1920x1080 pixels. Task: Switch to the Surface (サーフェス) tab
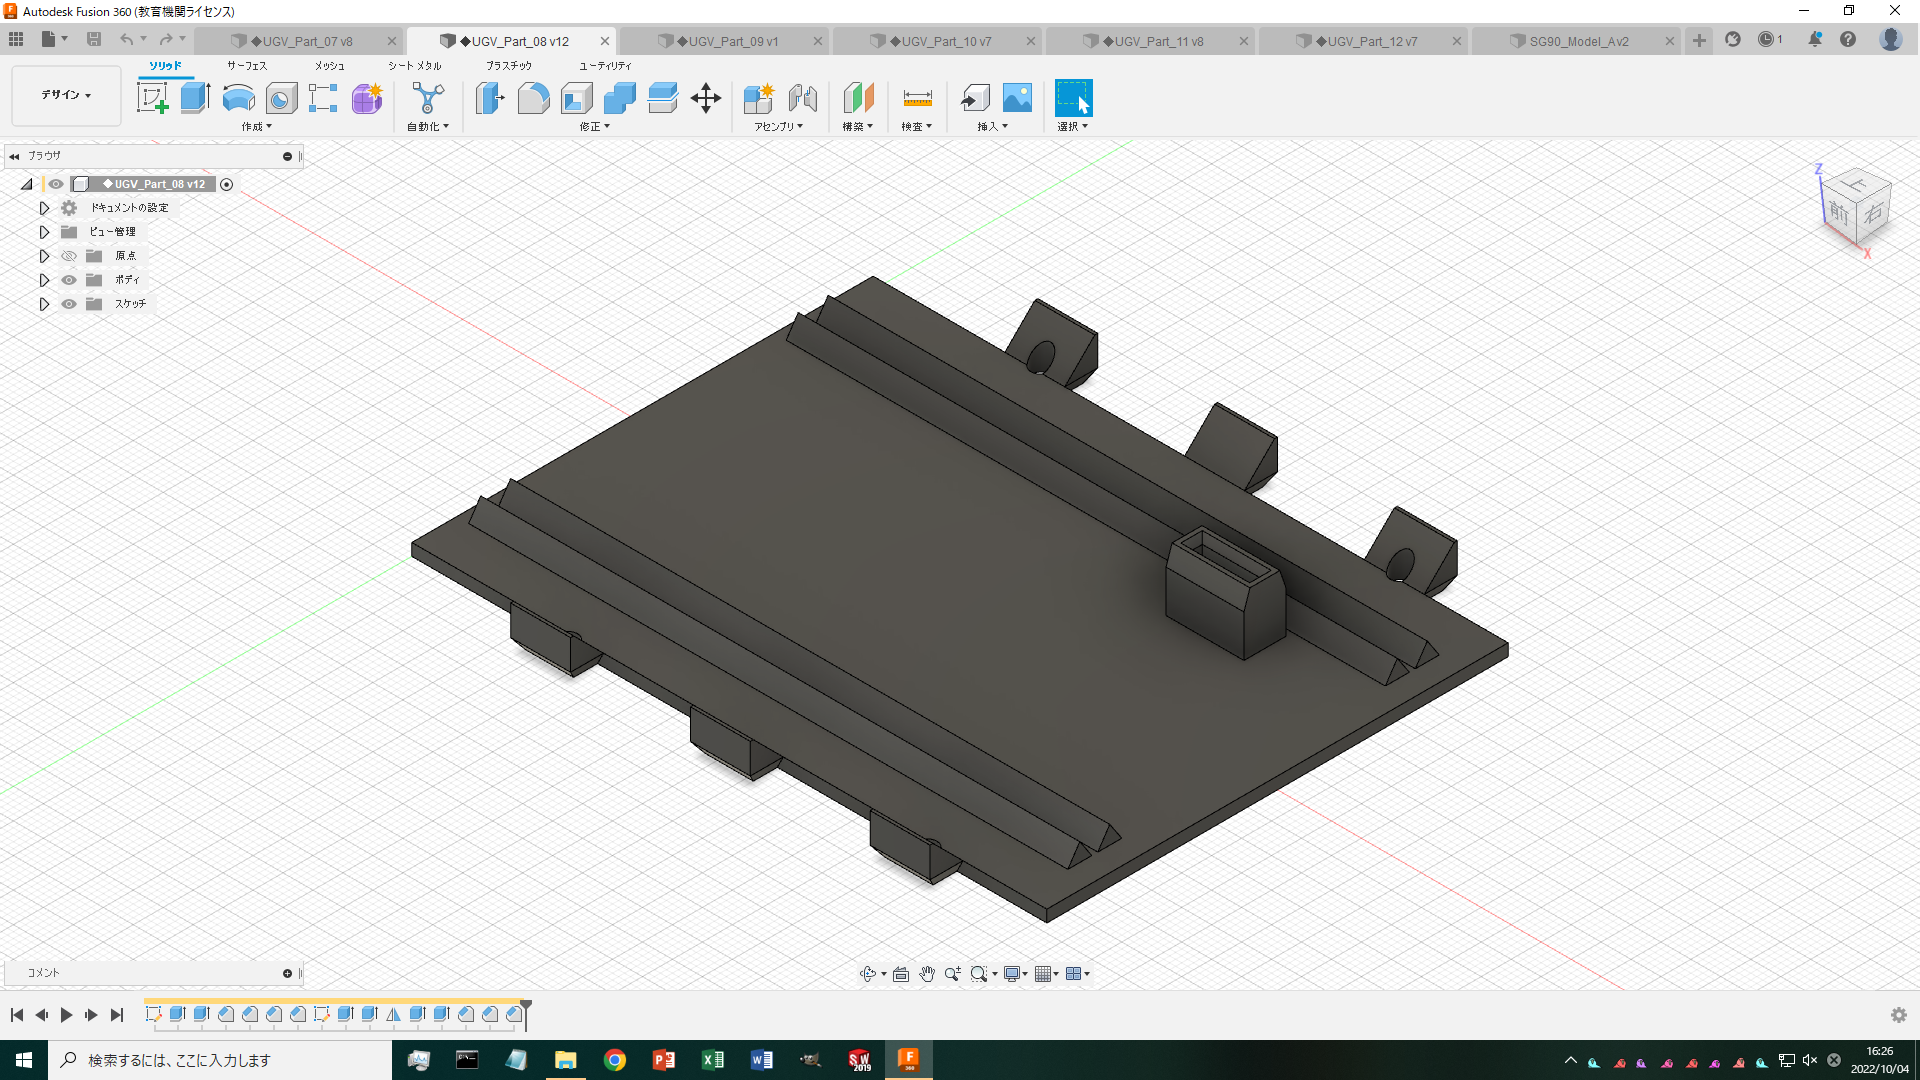click(247, 66)
